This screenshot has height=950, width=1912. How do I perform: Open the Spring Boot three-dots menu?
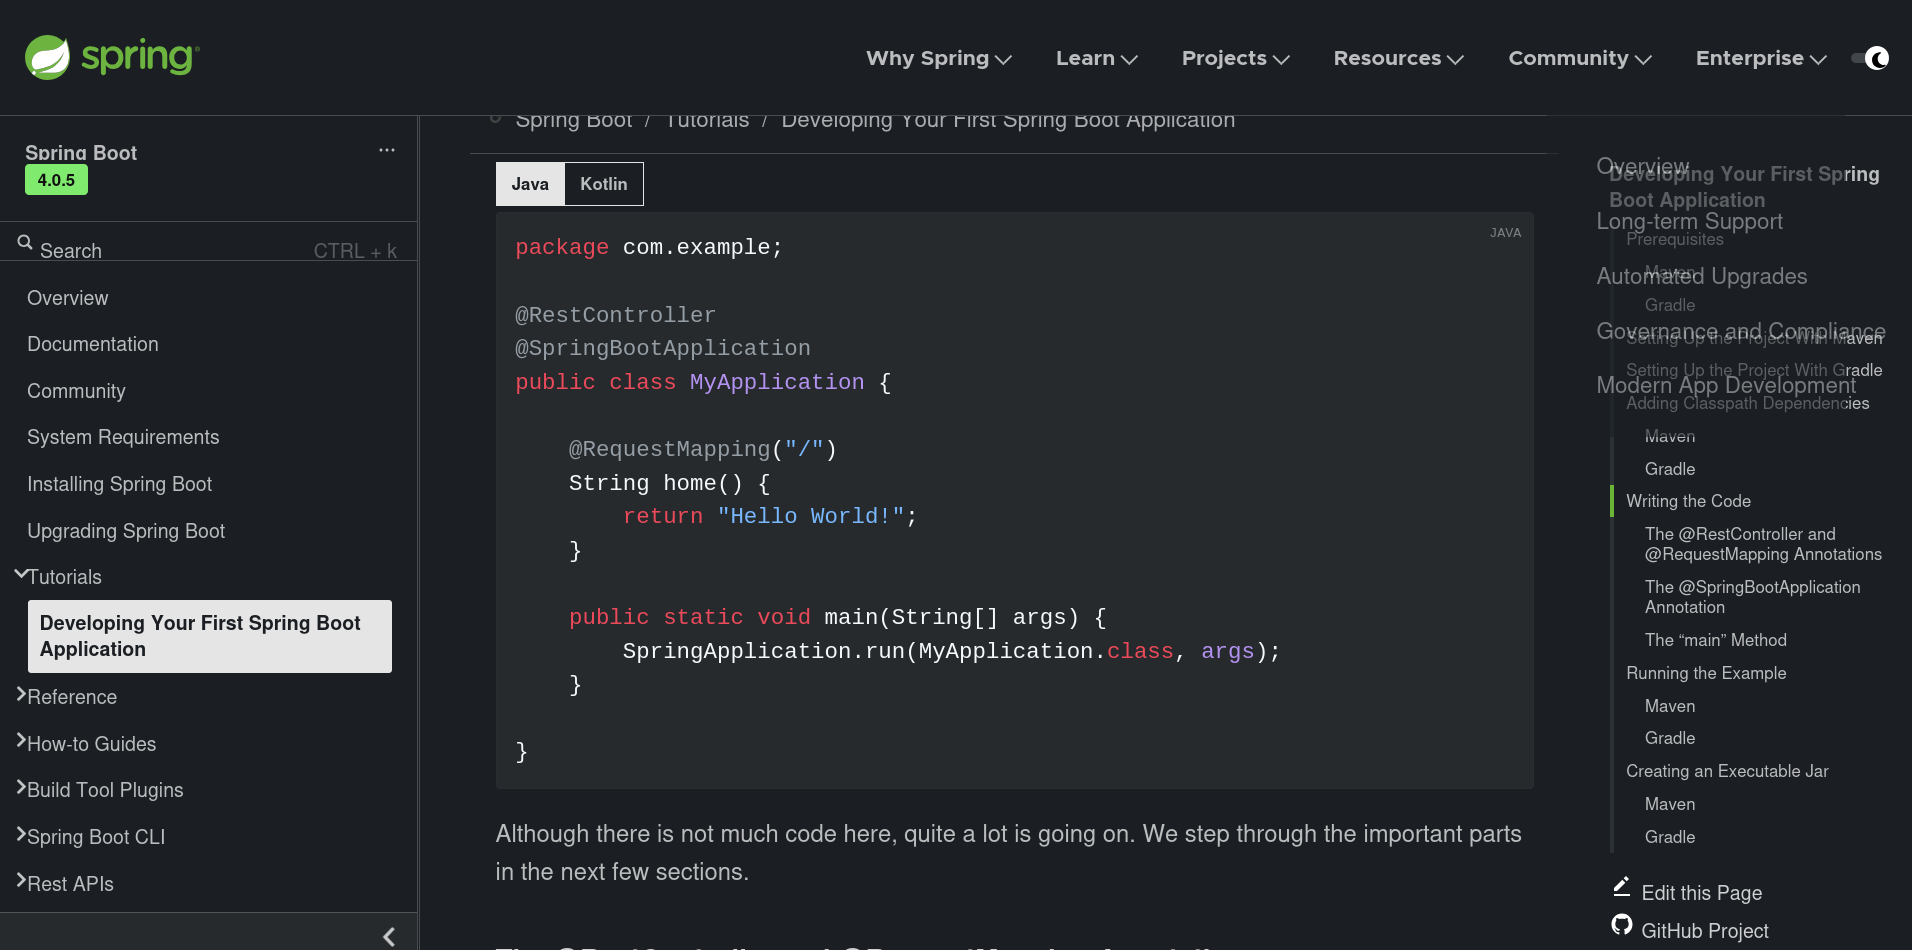tap(387, 150)
